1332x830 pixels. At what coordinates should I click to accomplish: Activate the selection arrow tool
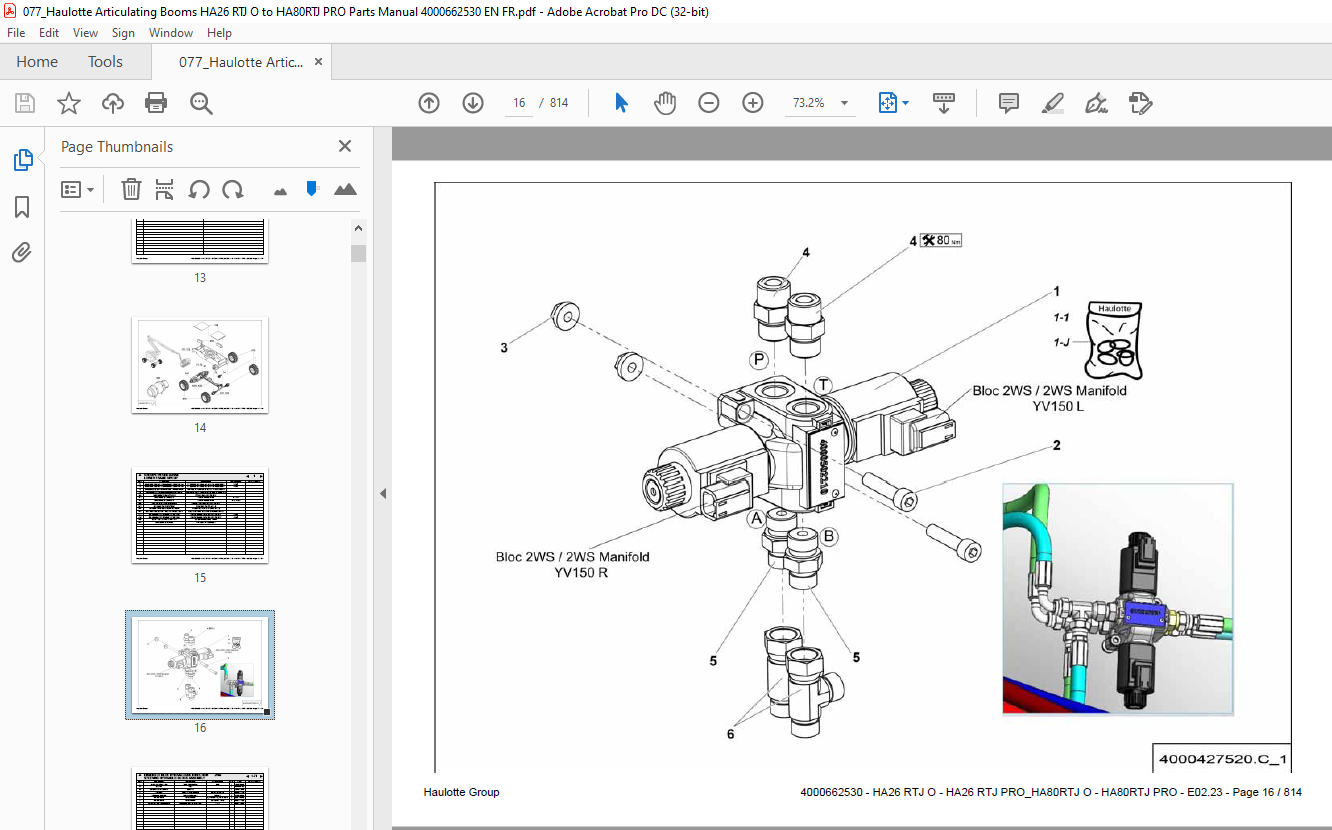(621, 103)
